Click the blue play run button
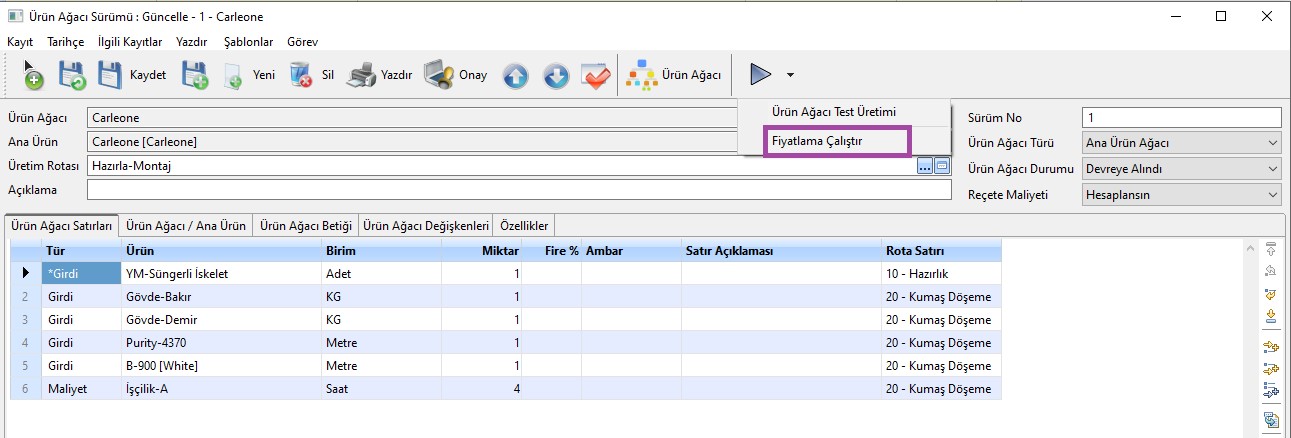The image size is (1291, 438). pyautogui.click(x=760, y=75)
